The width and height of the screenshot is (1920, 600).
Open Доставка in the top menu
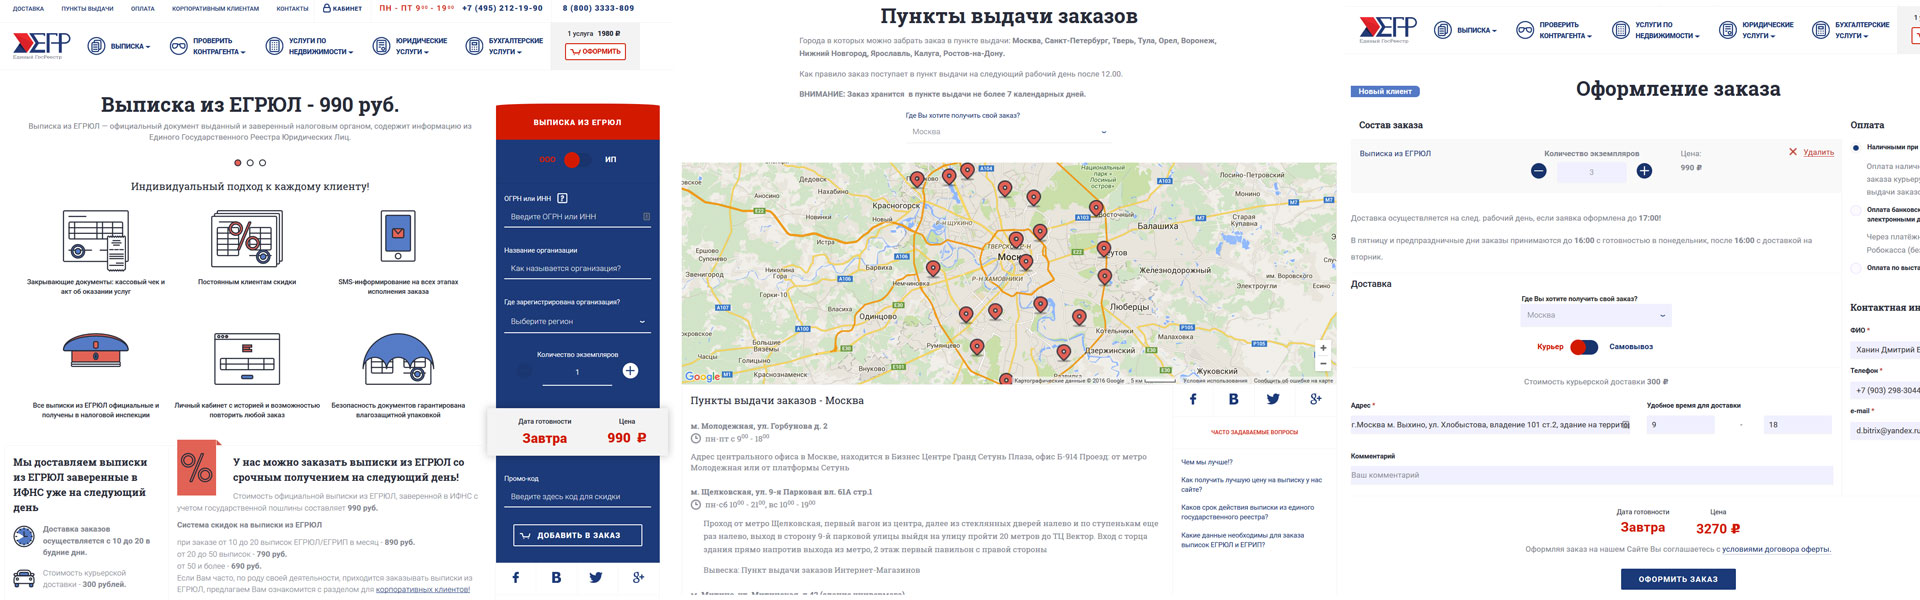click(x=28, y=8)
